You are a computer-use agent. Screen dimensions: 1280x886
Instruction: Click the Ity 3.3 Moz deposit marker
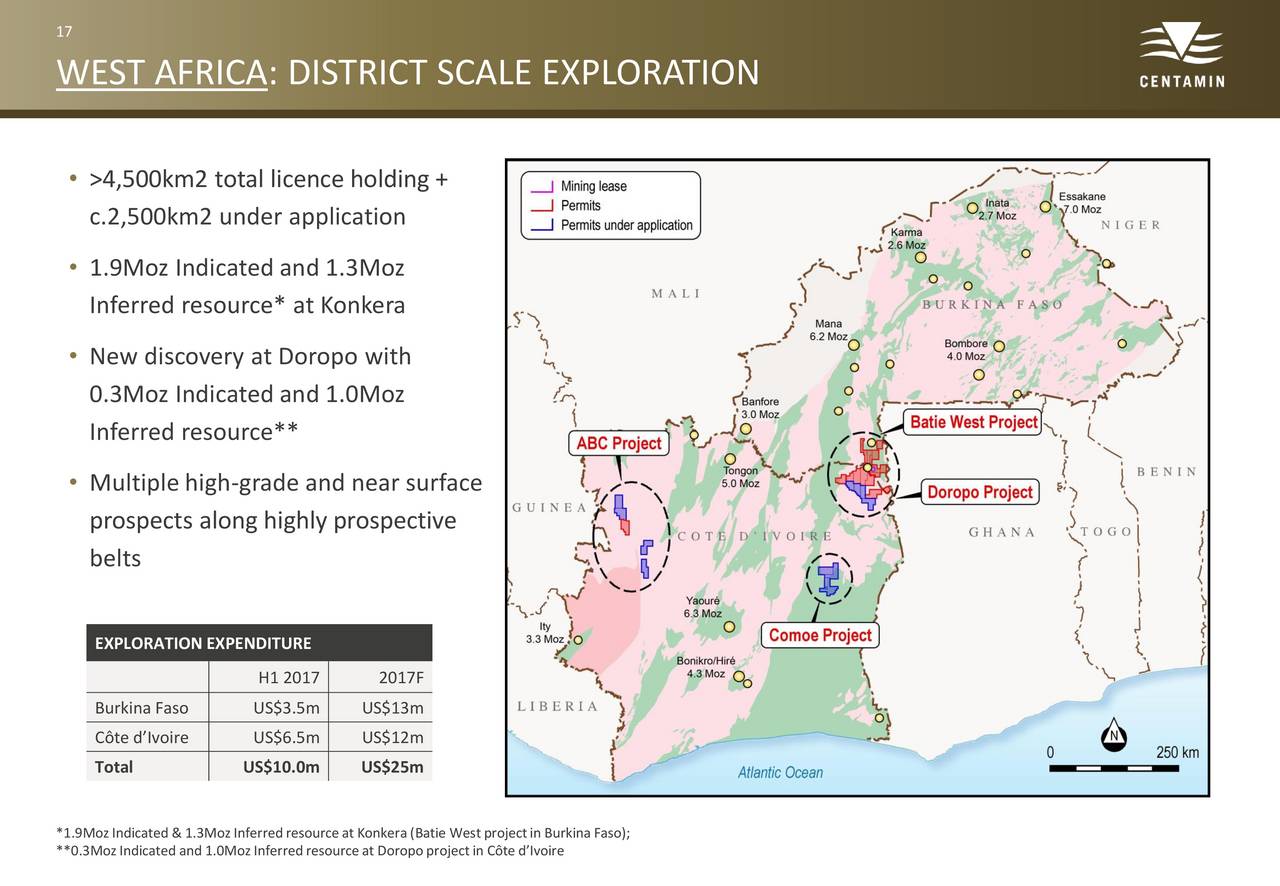578,639
